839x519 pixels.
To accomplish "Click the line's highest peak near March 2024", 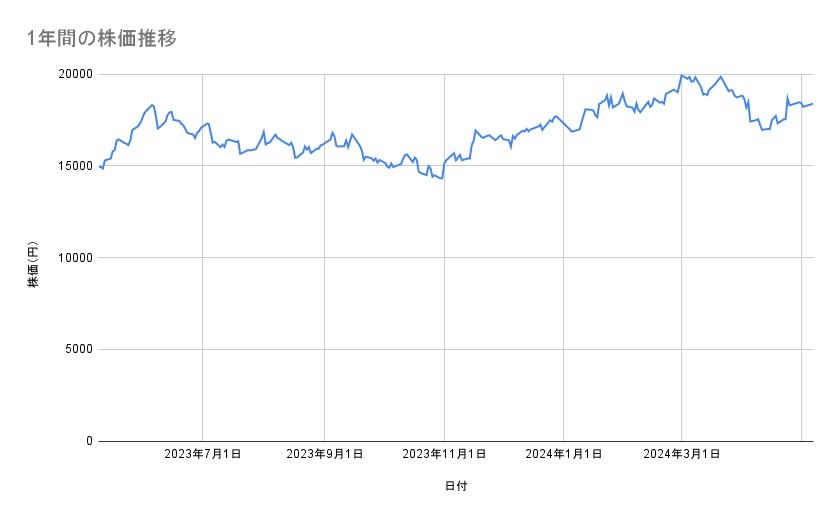I will pos(681,75).
